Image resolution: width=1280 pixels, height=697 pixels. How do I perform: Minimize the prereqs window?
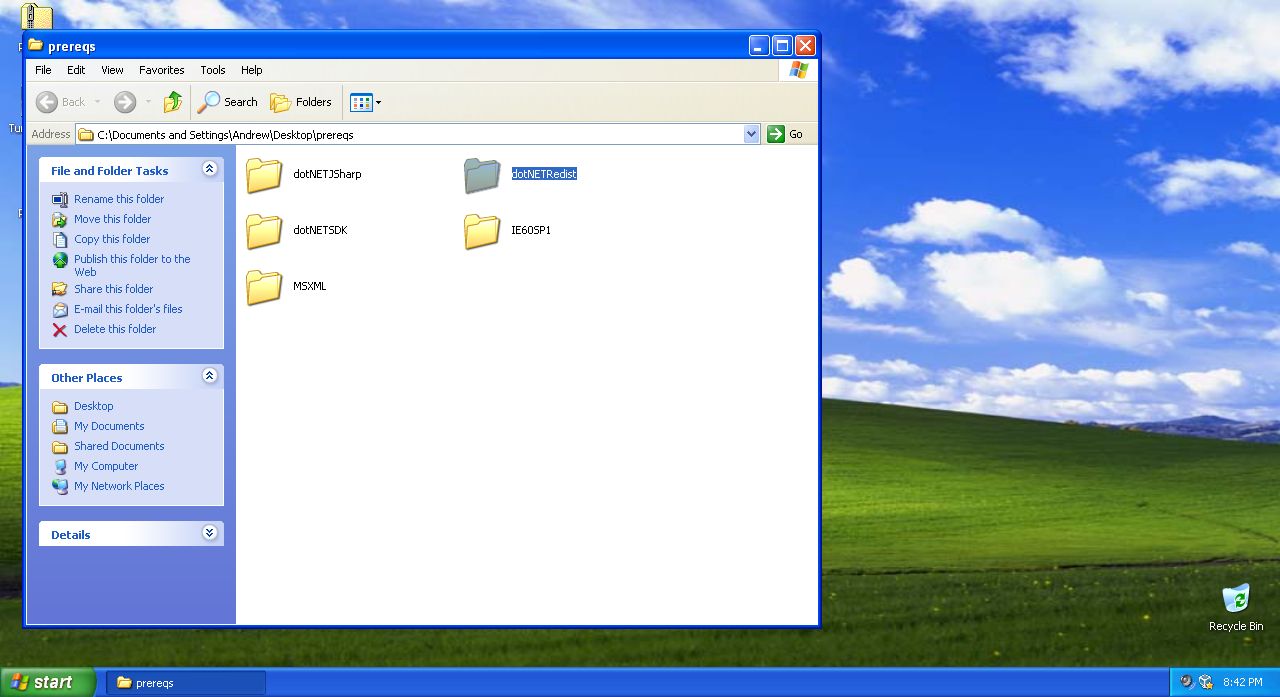tap(759, 45)
